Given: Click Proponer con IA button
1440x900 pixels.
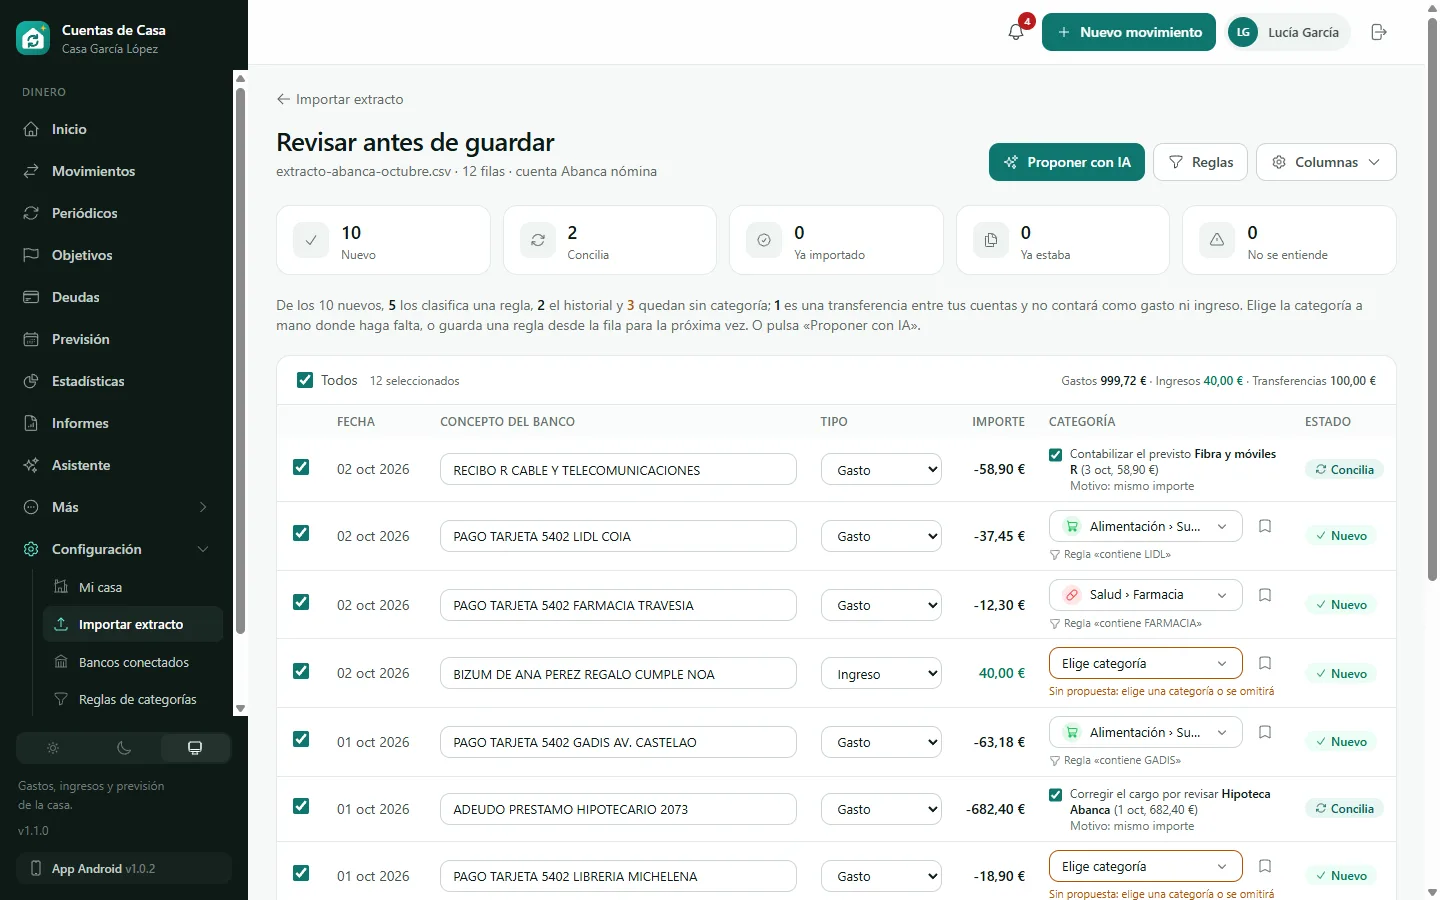Looking at the screenshot, I should (1067, 162).
